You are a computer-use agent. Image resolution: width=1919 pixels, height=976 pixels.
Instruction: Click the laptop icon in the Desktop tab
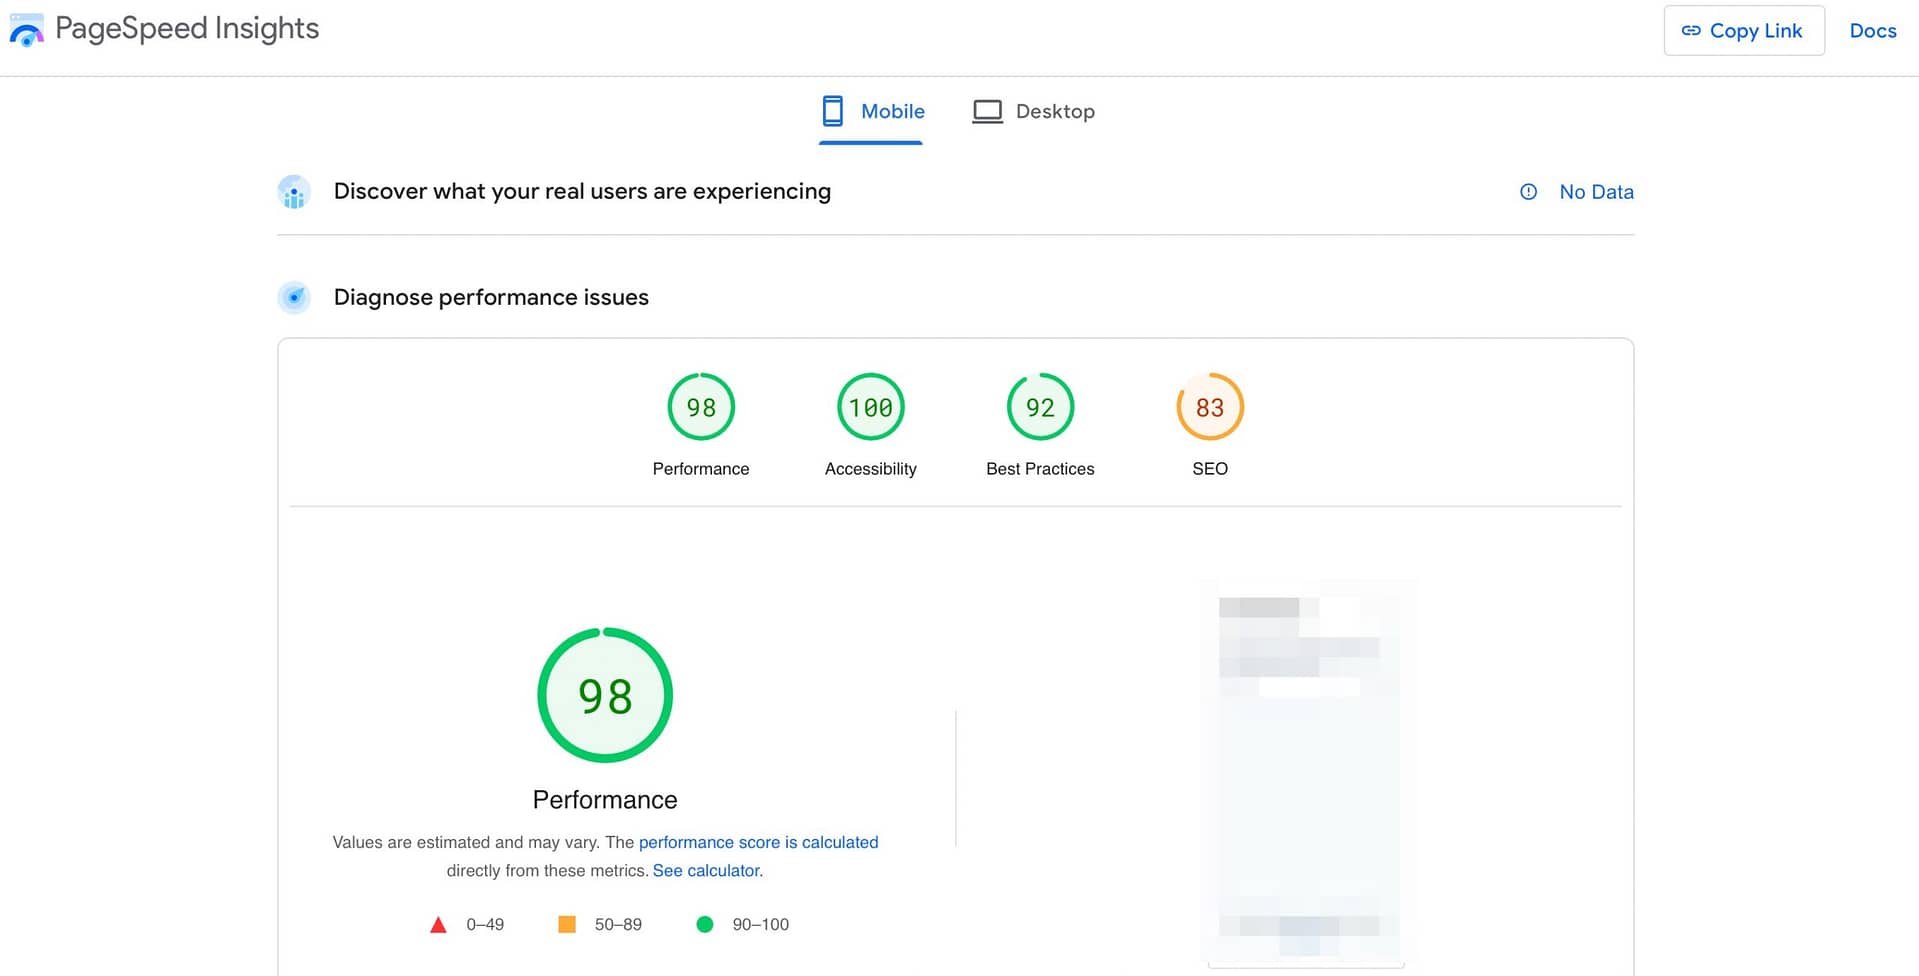[987, 111]
